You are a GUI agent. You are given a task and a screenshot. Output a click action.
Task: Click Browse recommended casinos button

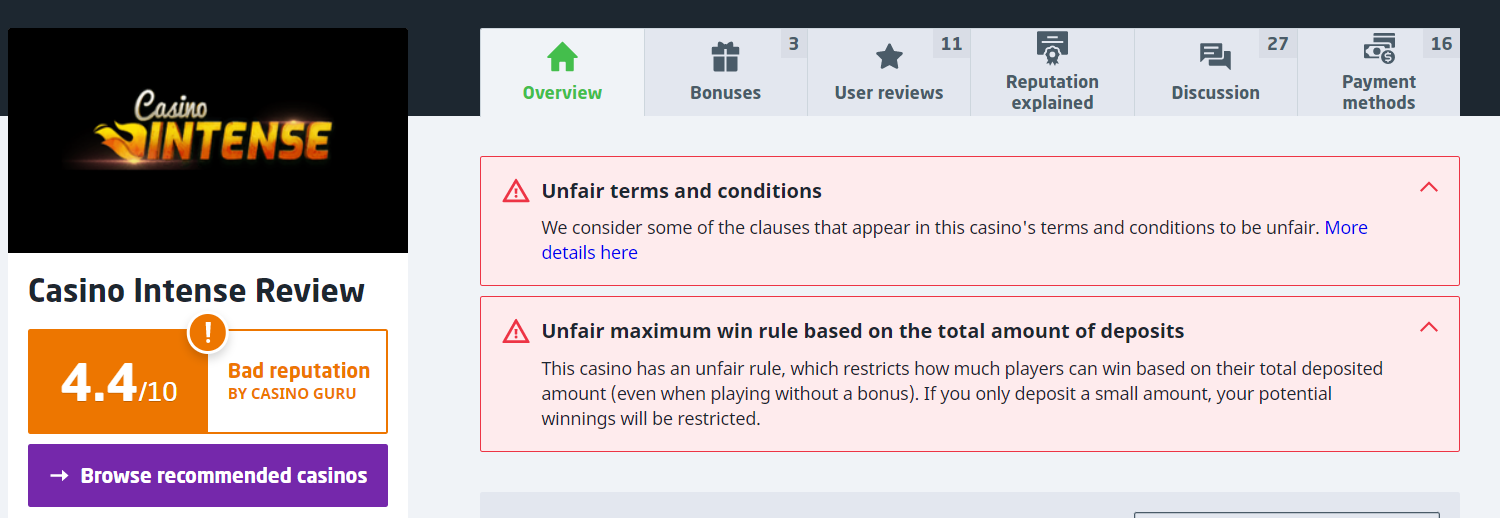pos(208,476)
